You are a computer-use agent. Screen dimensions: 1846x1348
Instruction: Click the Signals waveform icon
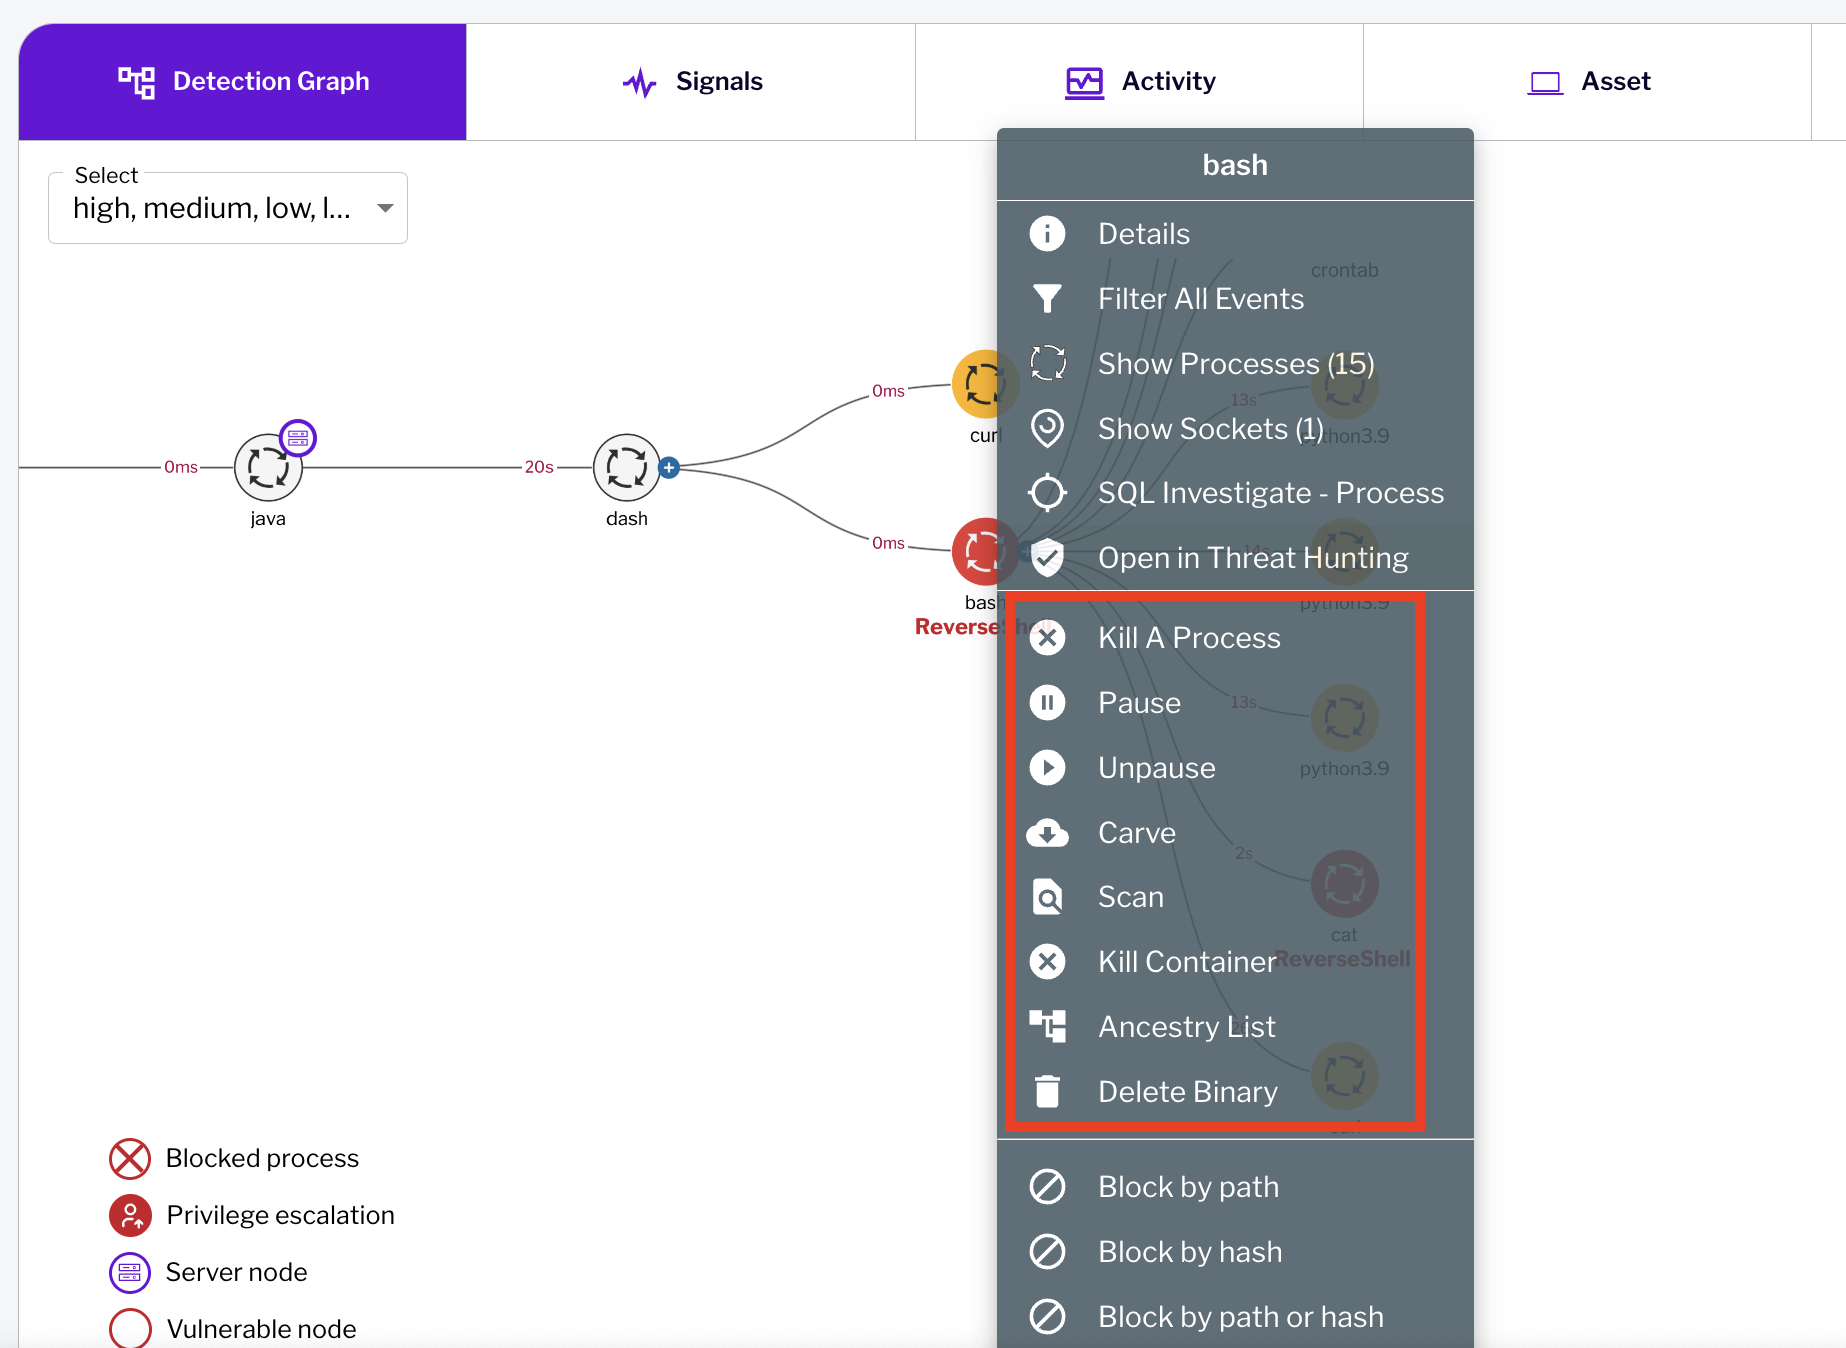[639, 82]
